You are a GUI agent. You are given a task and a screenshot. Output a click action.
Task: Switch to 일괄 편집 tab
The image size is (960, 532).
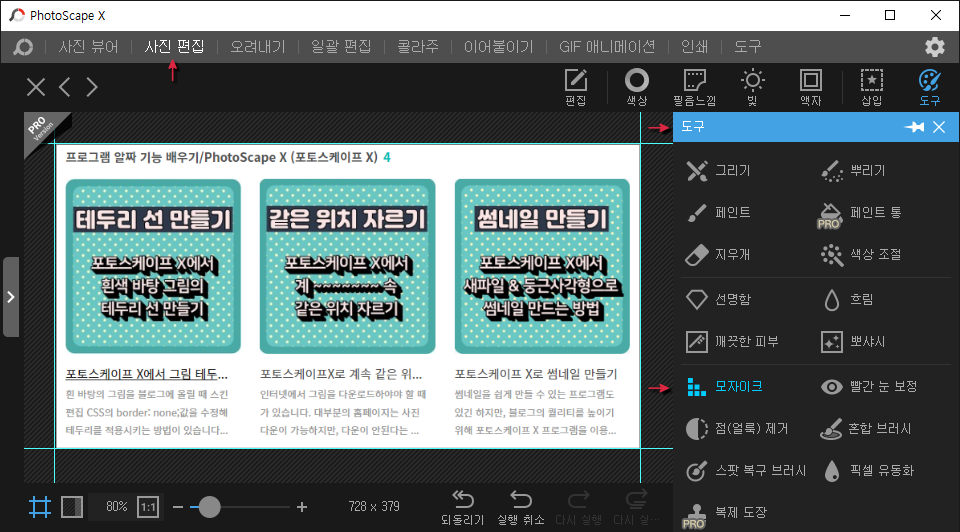point(341,47)
